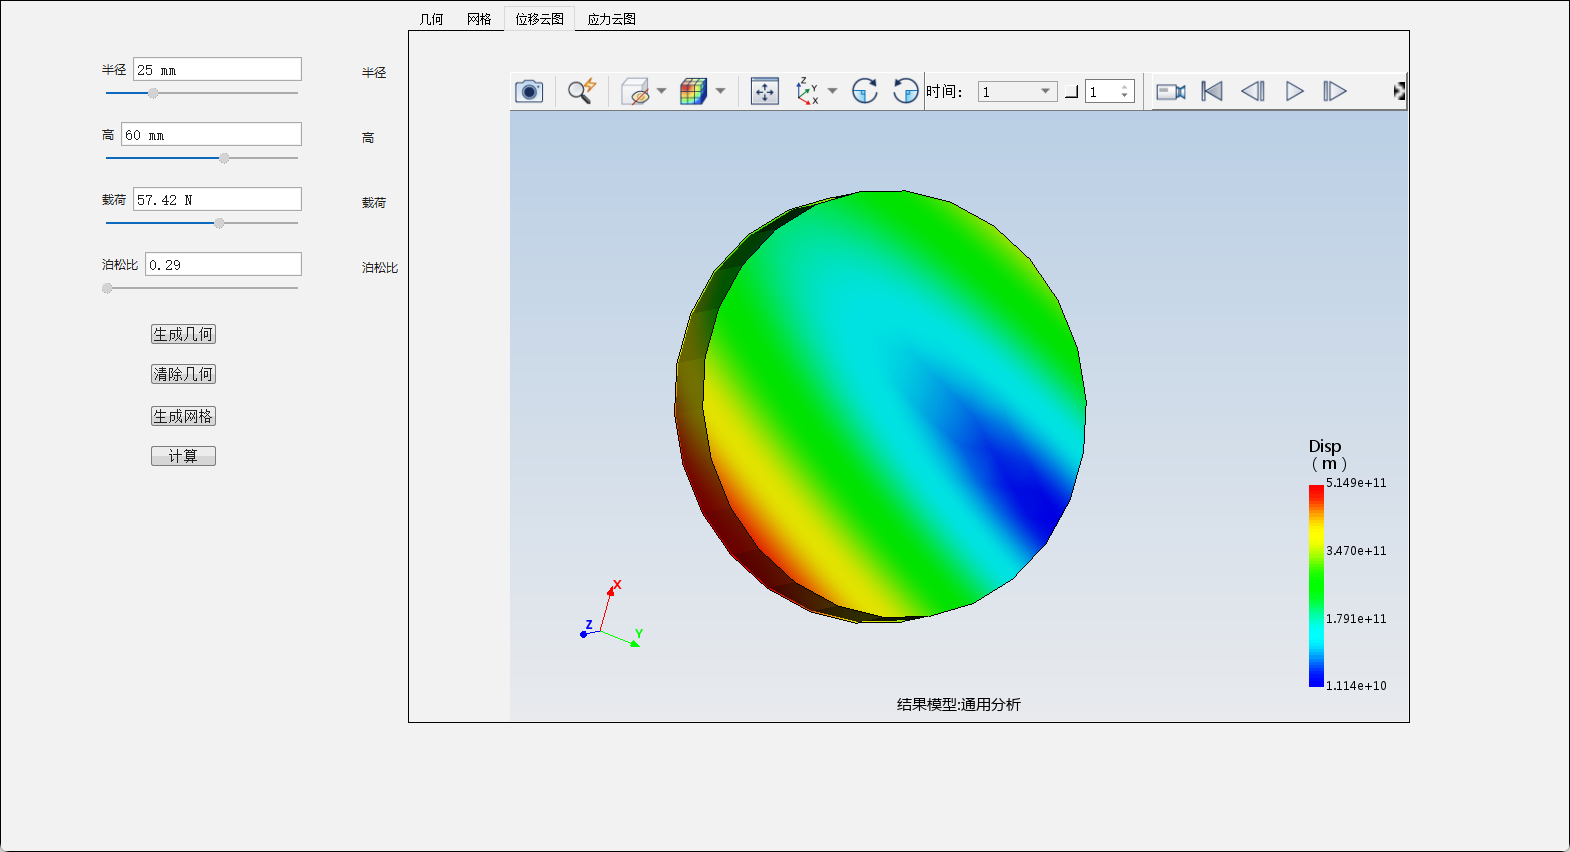Click the 泊松比 input field showing 0.29
The width and height of the screenshot is (1570, 852).
click(x=223, y=264)
